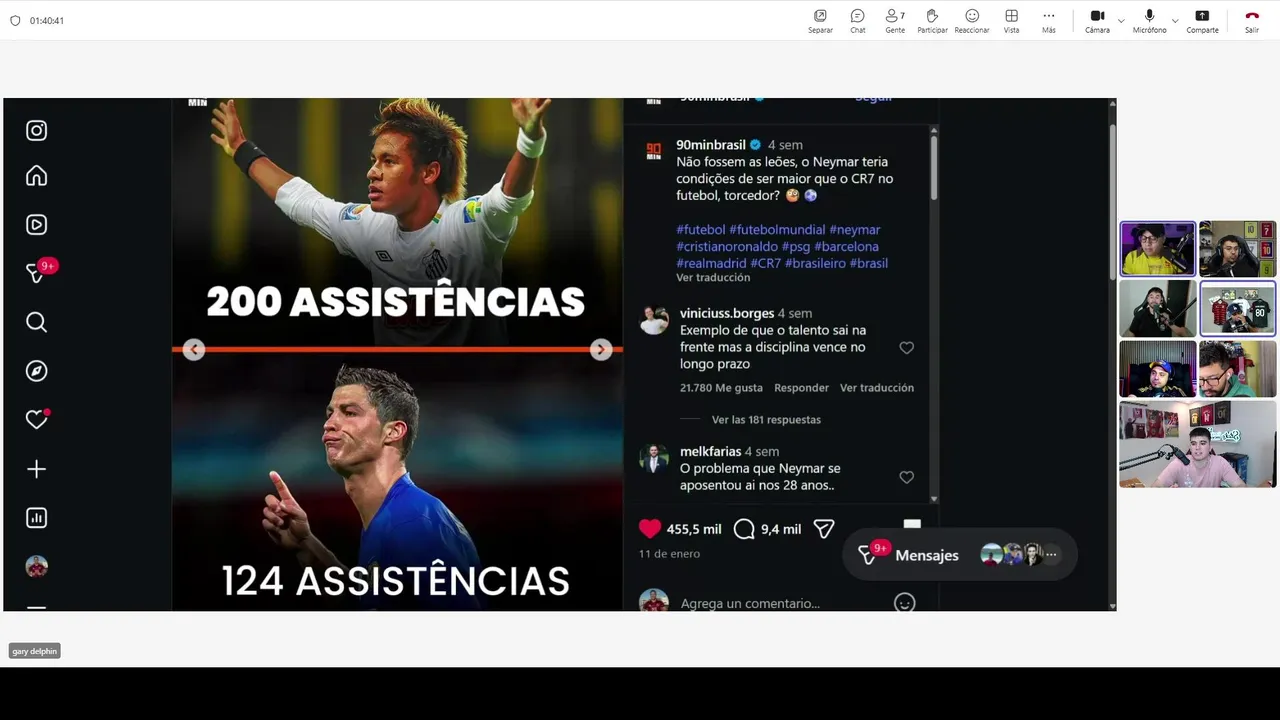Viewport: 1280px width, 720px height.
Task: Raise hand with Participar button
Action: click(x=932, y=21)
